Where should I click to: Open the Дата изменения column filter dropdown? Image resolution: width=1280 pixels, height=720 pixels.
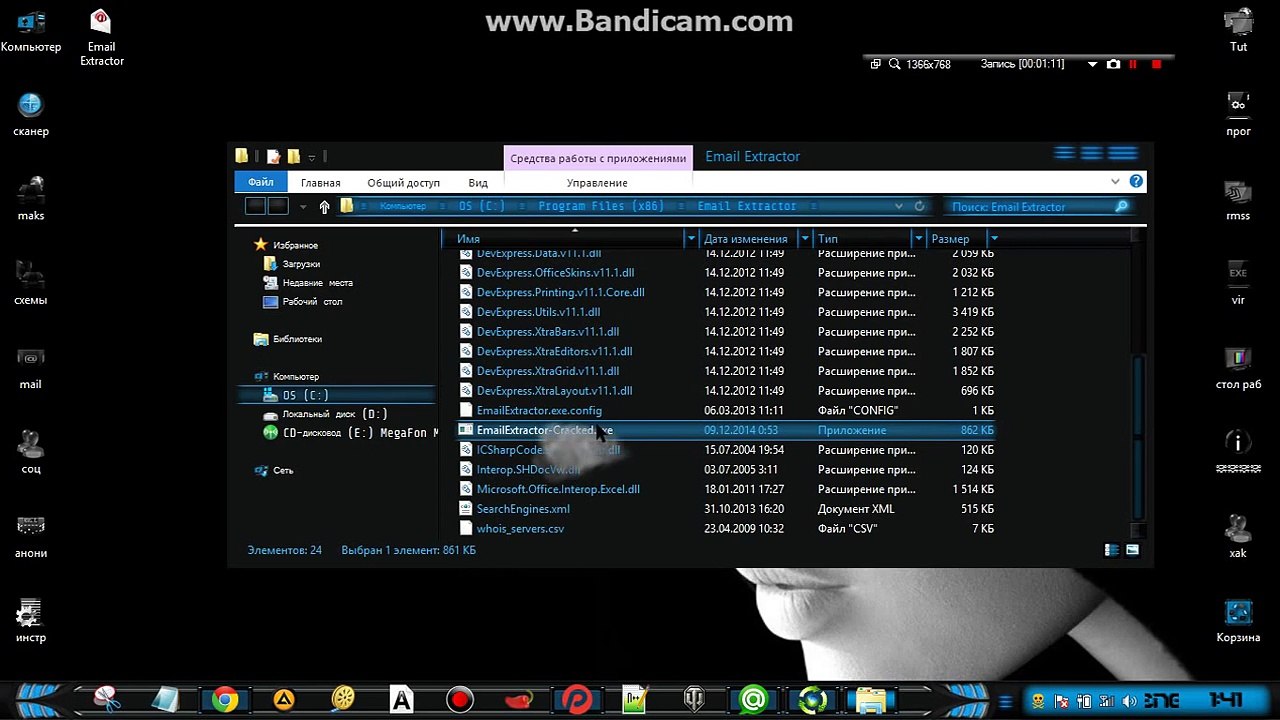(x=807, y=239)
